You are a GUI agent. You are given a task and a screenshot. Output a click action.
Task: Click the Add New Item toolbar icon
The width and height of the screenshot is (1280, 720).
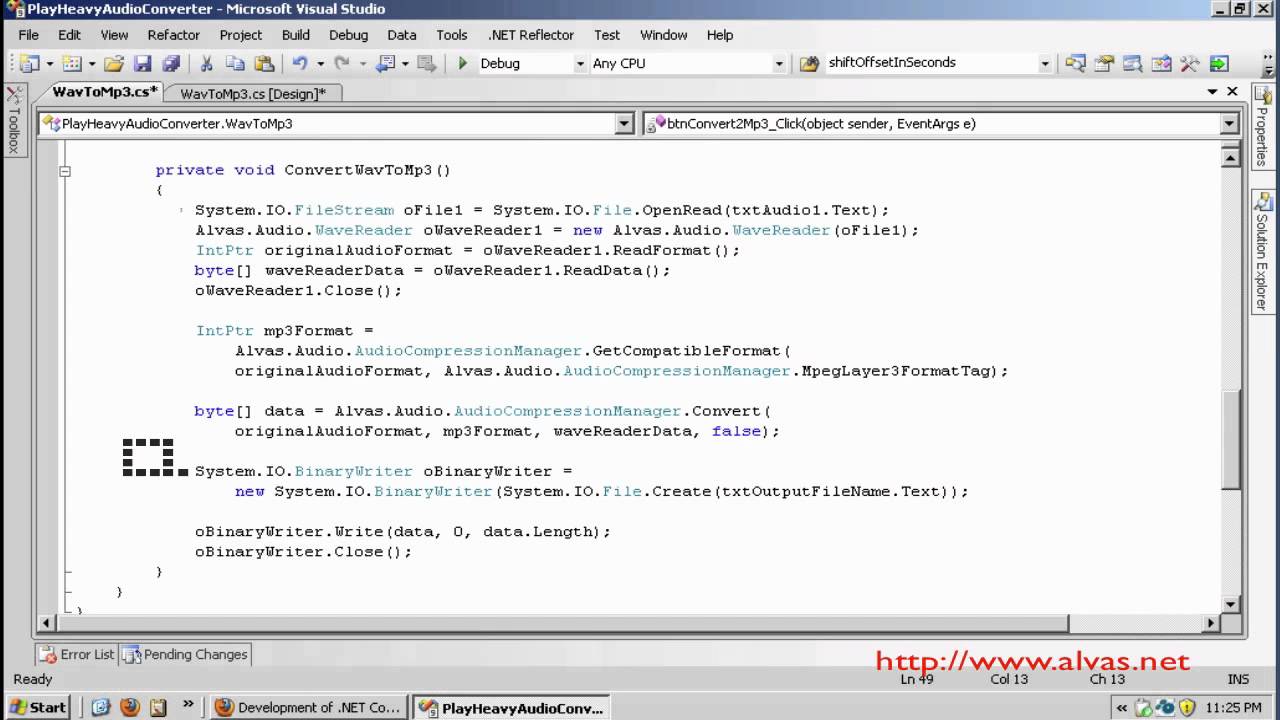(72, 63)
